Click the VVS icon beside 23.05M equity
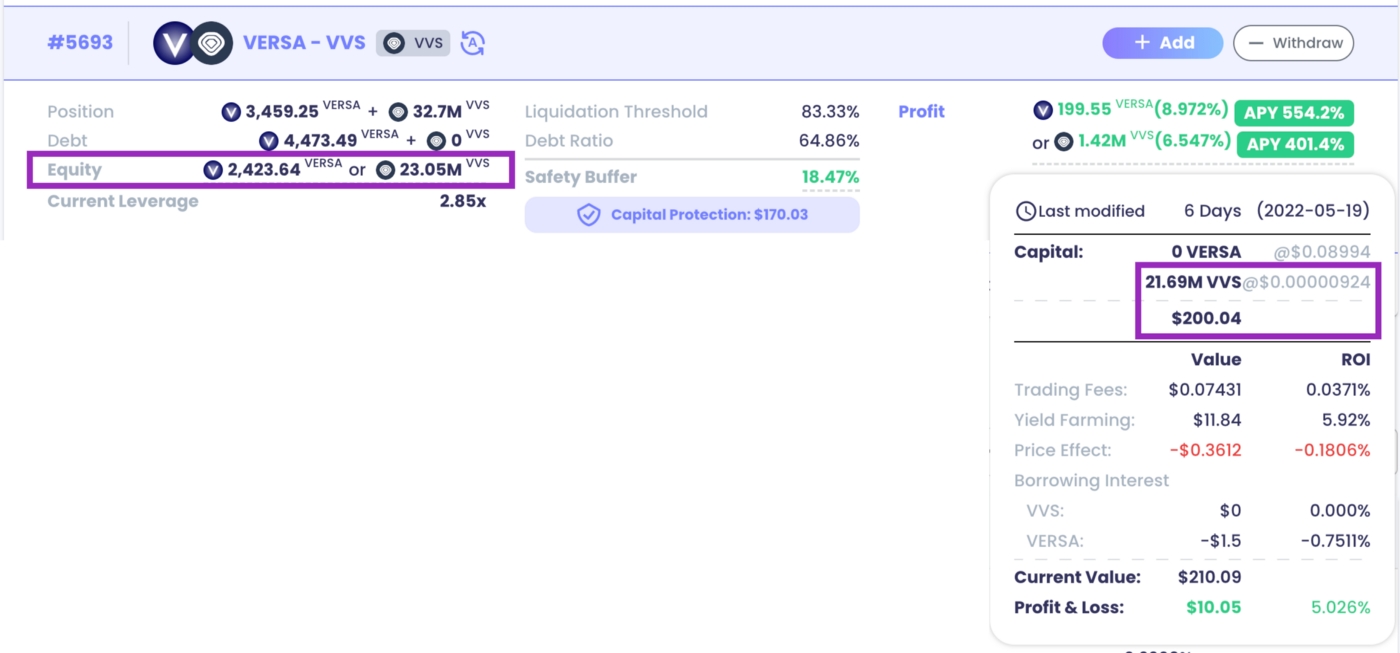1400x653 pixels. click(x=385, y=170)
